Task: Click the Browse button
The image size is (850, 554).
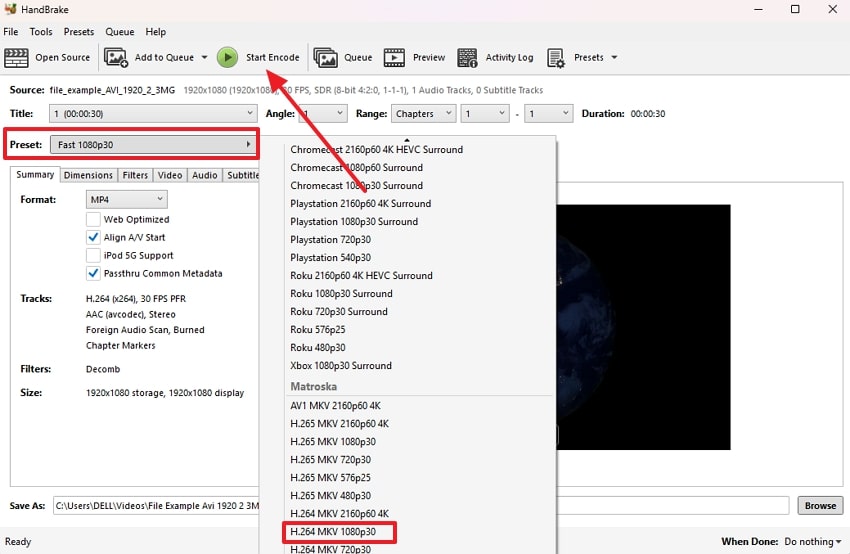Action: tap(820, 506)
